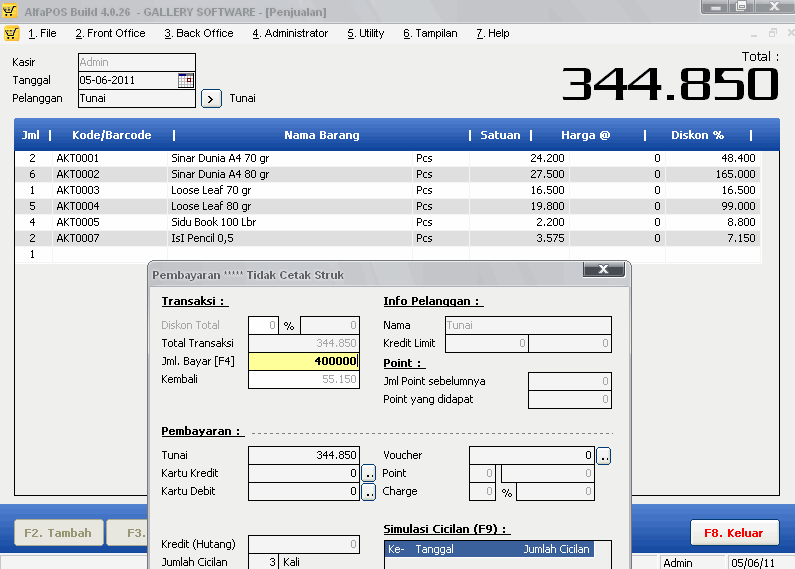The width and height of the screenshot is (795, 569).
Task: Click the Kode/Barcode column header
Action: (x=112, y=135)
